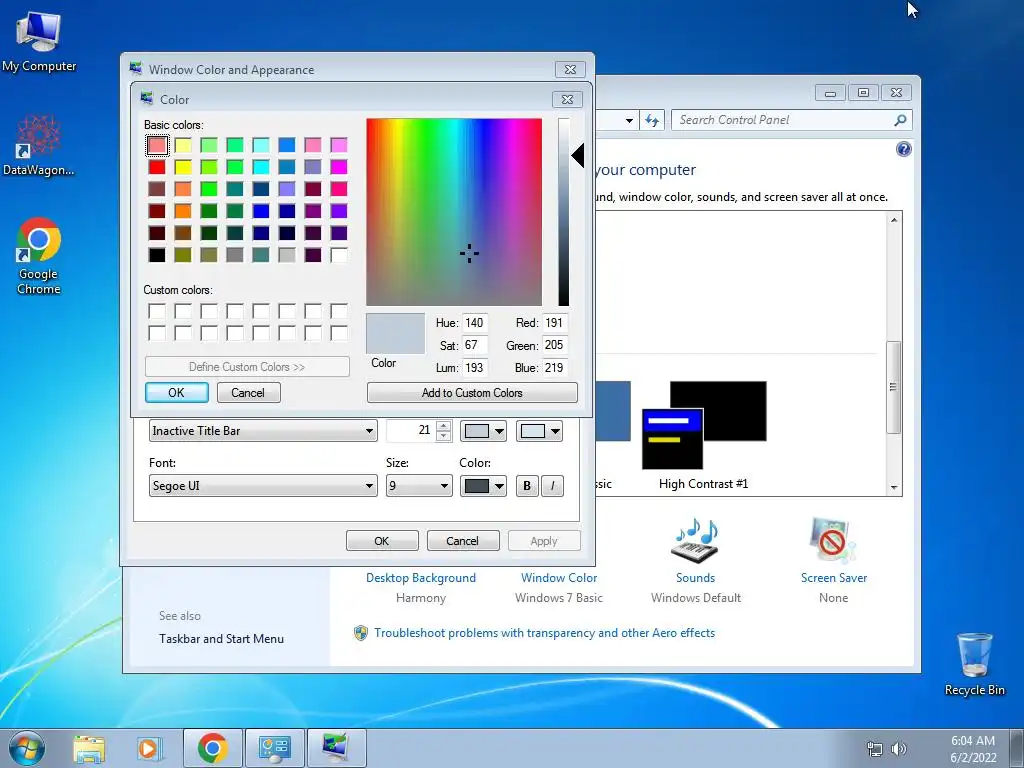Switch to Chrome in the taskbar
1024x768 pixels.
(213, 748)
